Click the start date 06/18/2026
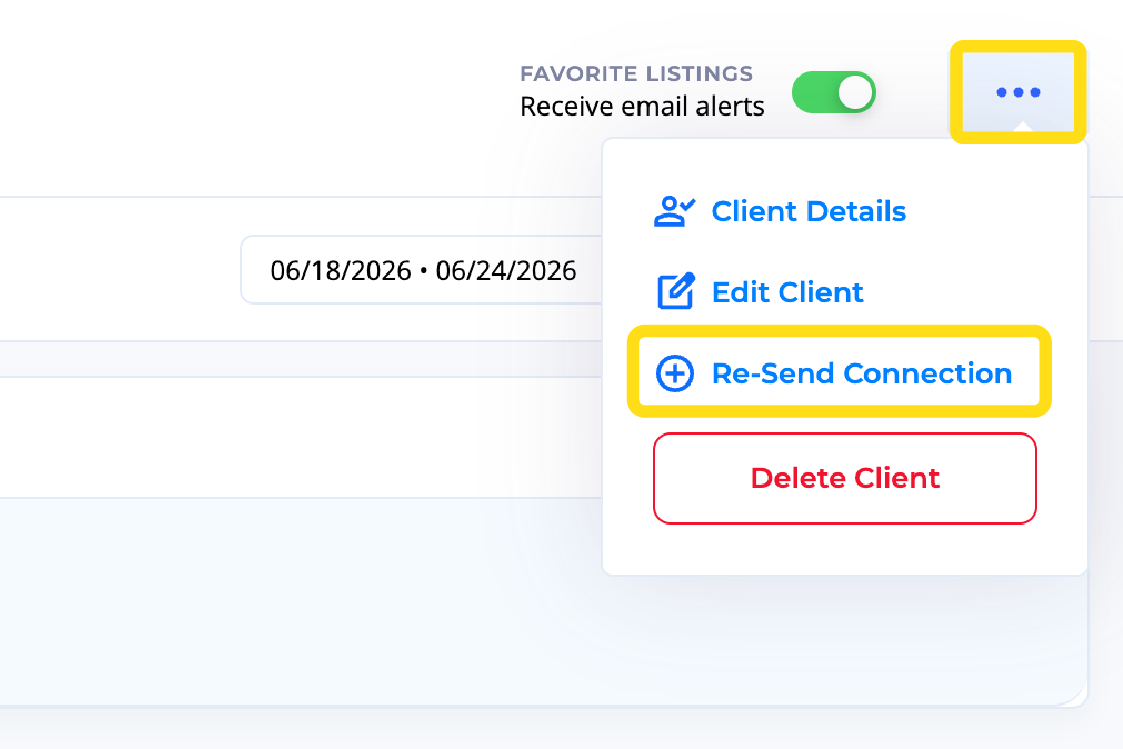Viewport: 1123px width, 749px height. coord(341,271)
